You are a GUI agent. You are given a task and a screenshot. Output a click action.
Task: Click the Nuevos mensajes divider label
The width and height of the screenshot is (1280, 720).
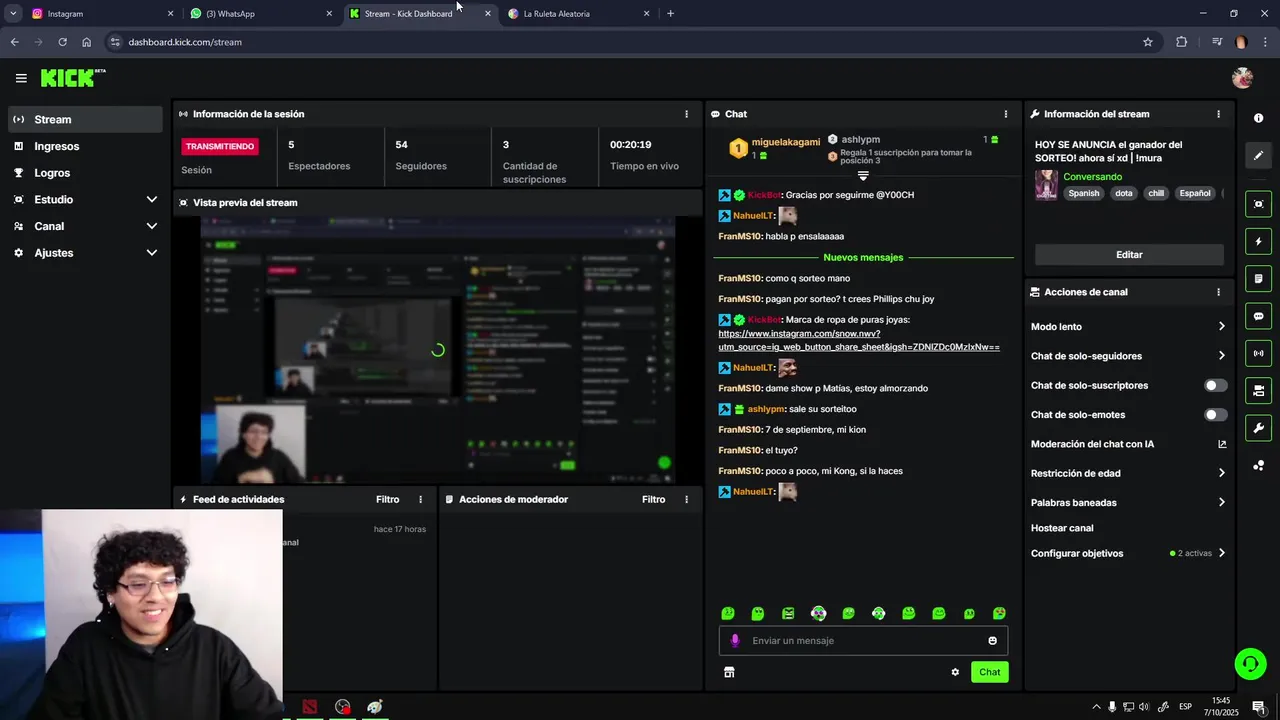pyautogui.click(x=863, y=257)
